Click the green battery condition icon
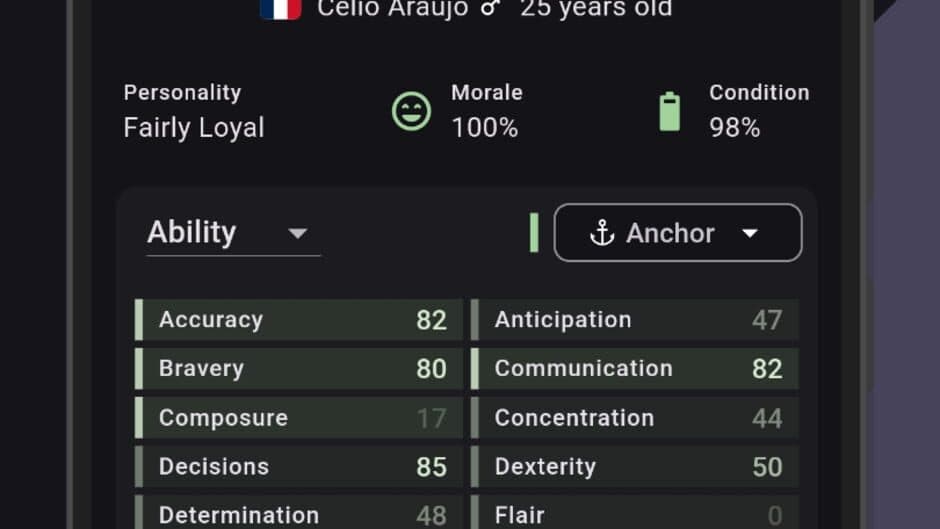 pyautogui.click(x=669, y=111)
